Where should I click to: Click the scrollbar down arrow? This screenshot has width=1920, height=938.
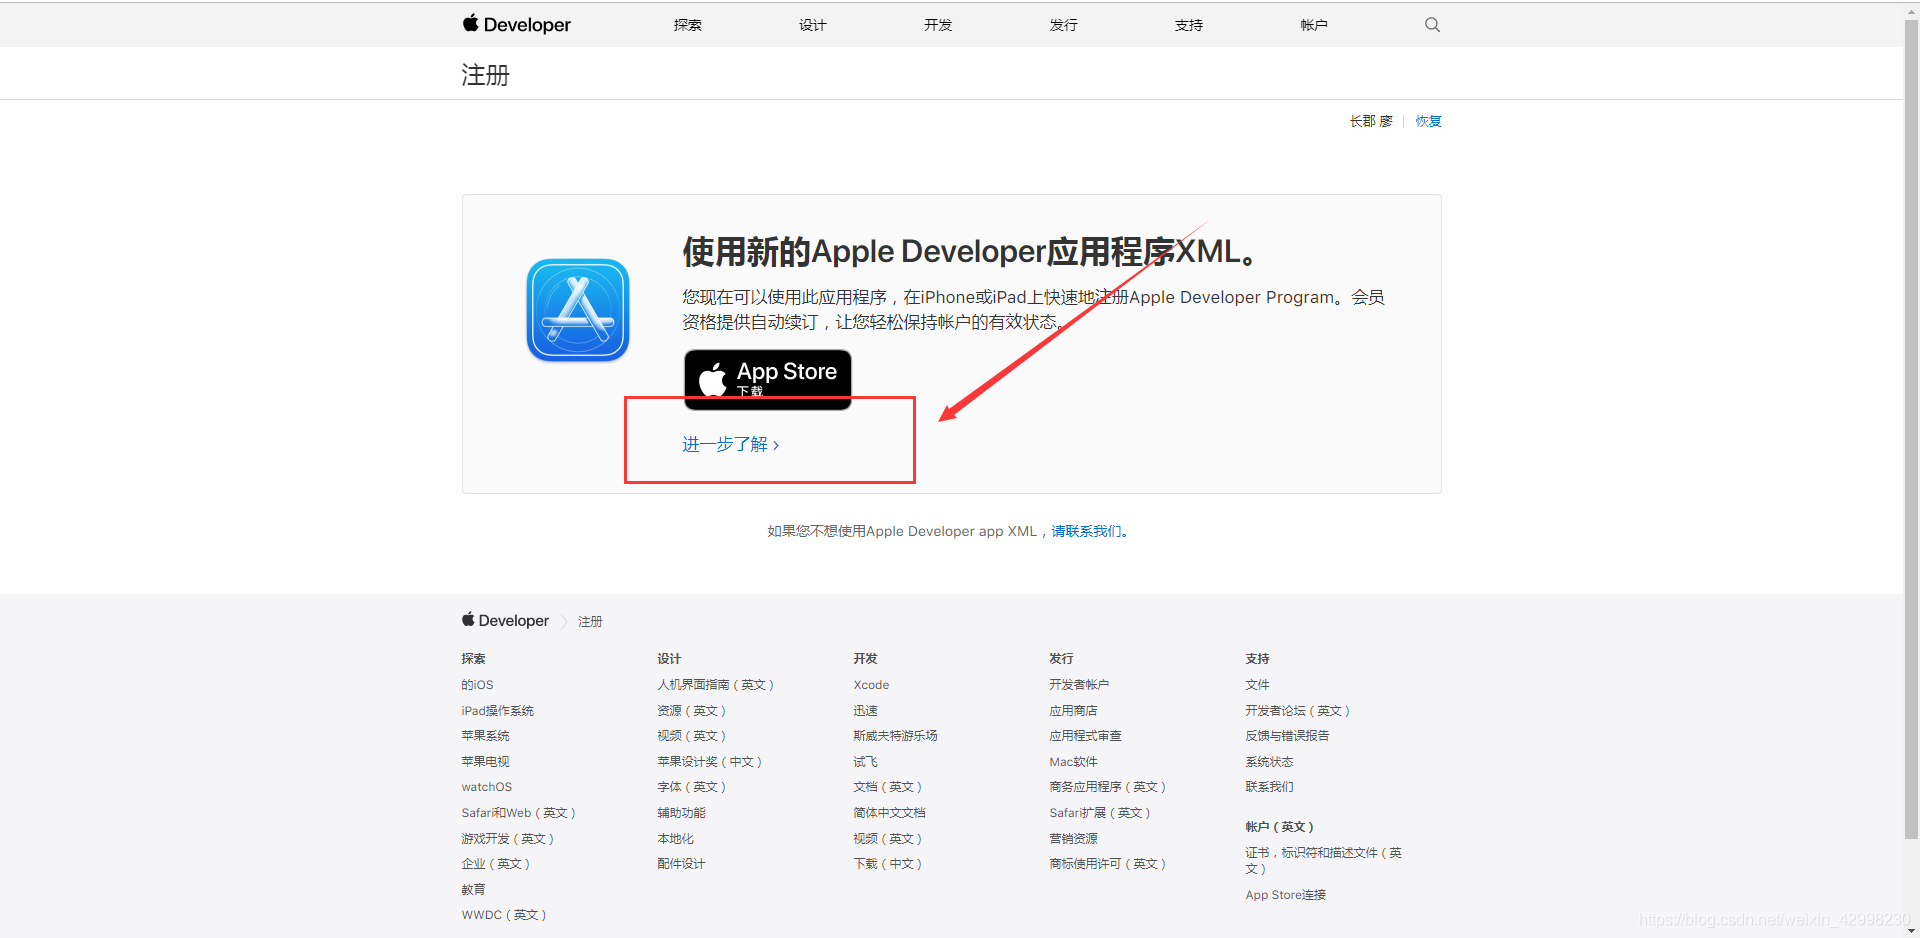tap(1911, 930)
